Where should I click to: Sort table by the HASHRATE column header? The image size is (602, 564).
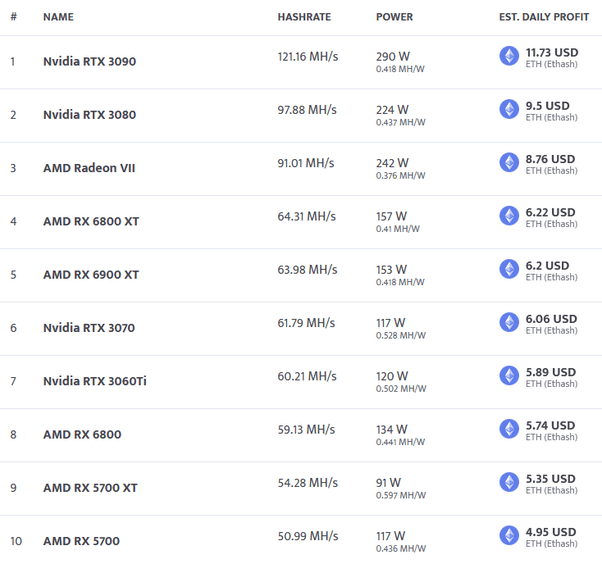[x=304, y=17]
